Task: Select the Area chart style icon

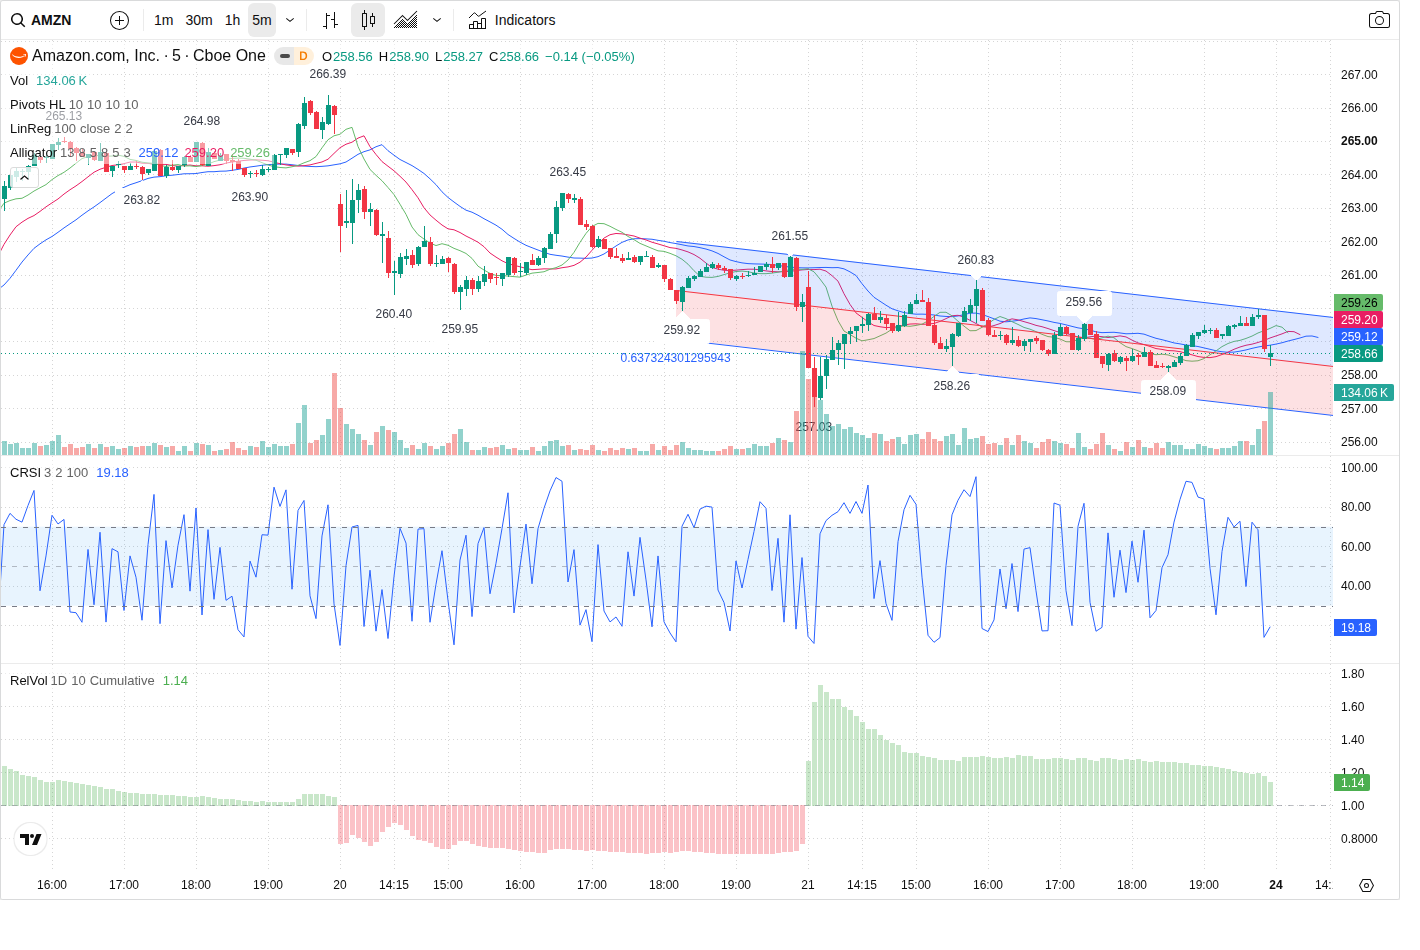Action: [x=406, y=20]
